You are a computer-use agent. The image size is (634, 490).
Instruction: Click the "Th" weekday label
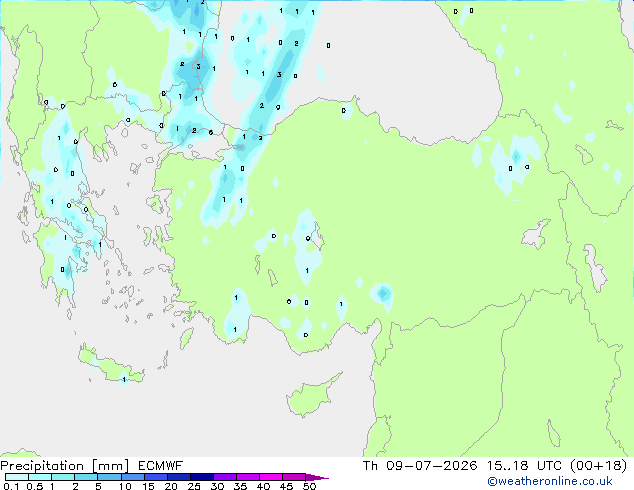[x=370, y=466]
